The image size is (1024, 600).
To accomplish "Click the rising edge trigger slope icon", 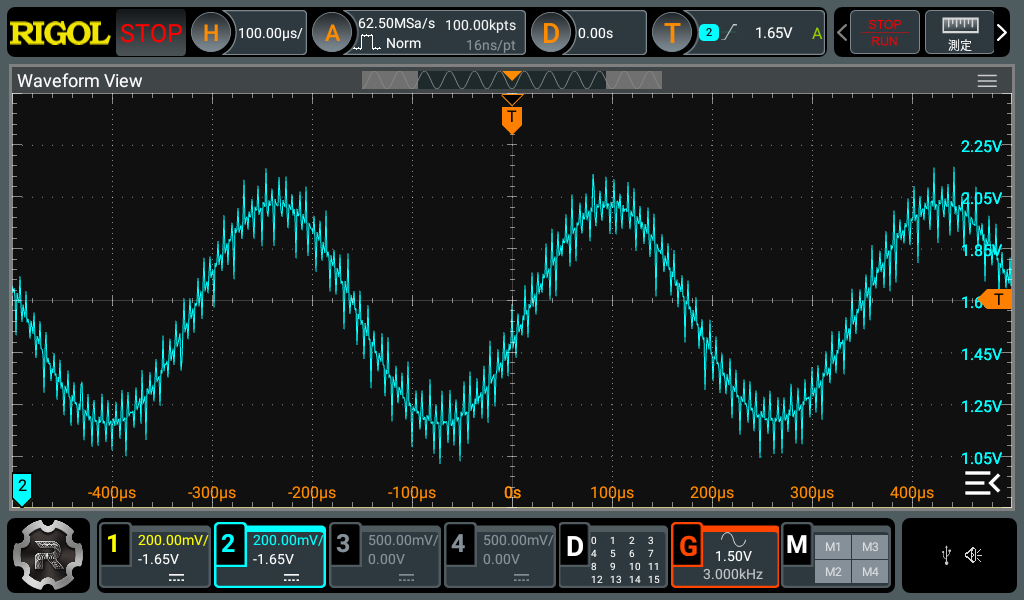I will tap(730, 31).
